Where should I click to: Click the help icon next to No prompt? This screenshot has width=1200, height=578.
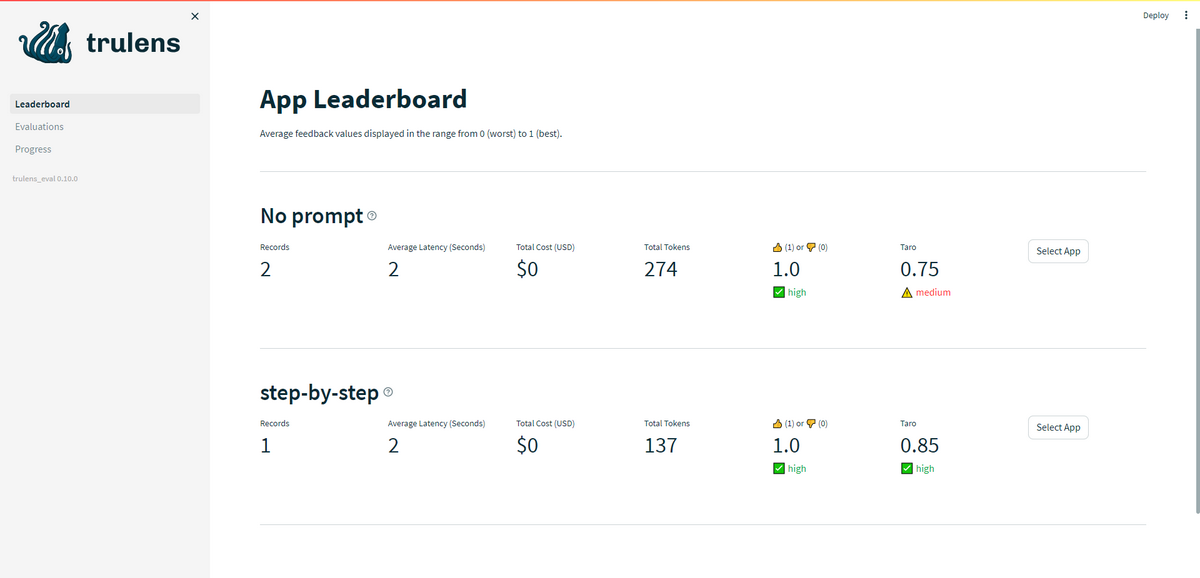tap(372, 216)
